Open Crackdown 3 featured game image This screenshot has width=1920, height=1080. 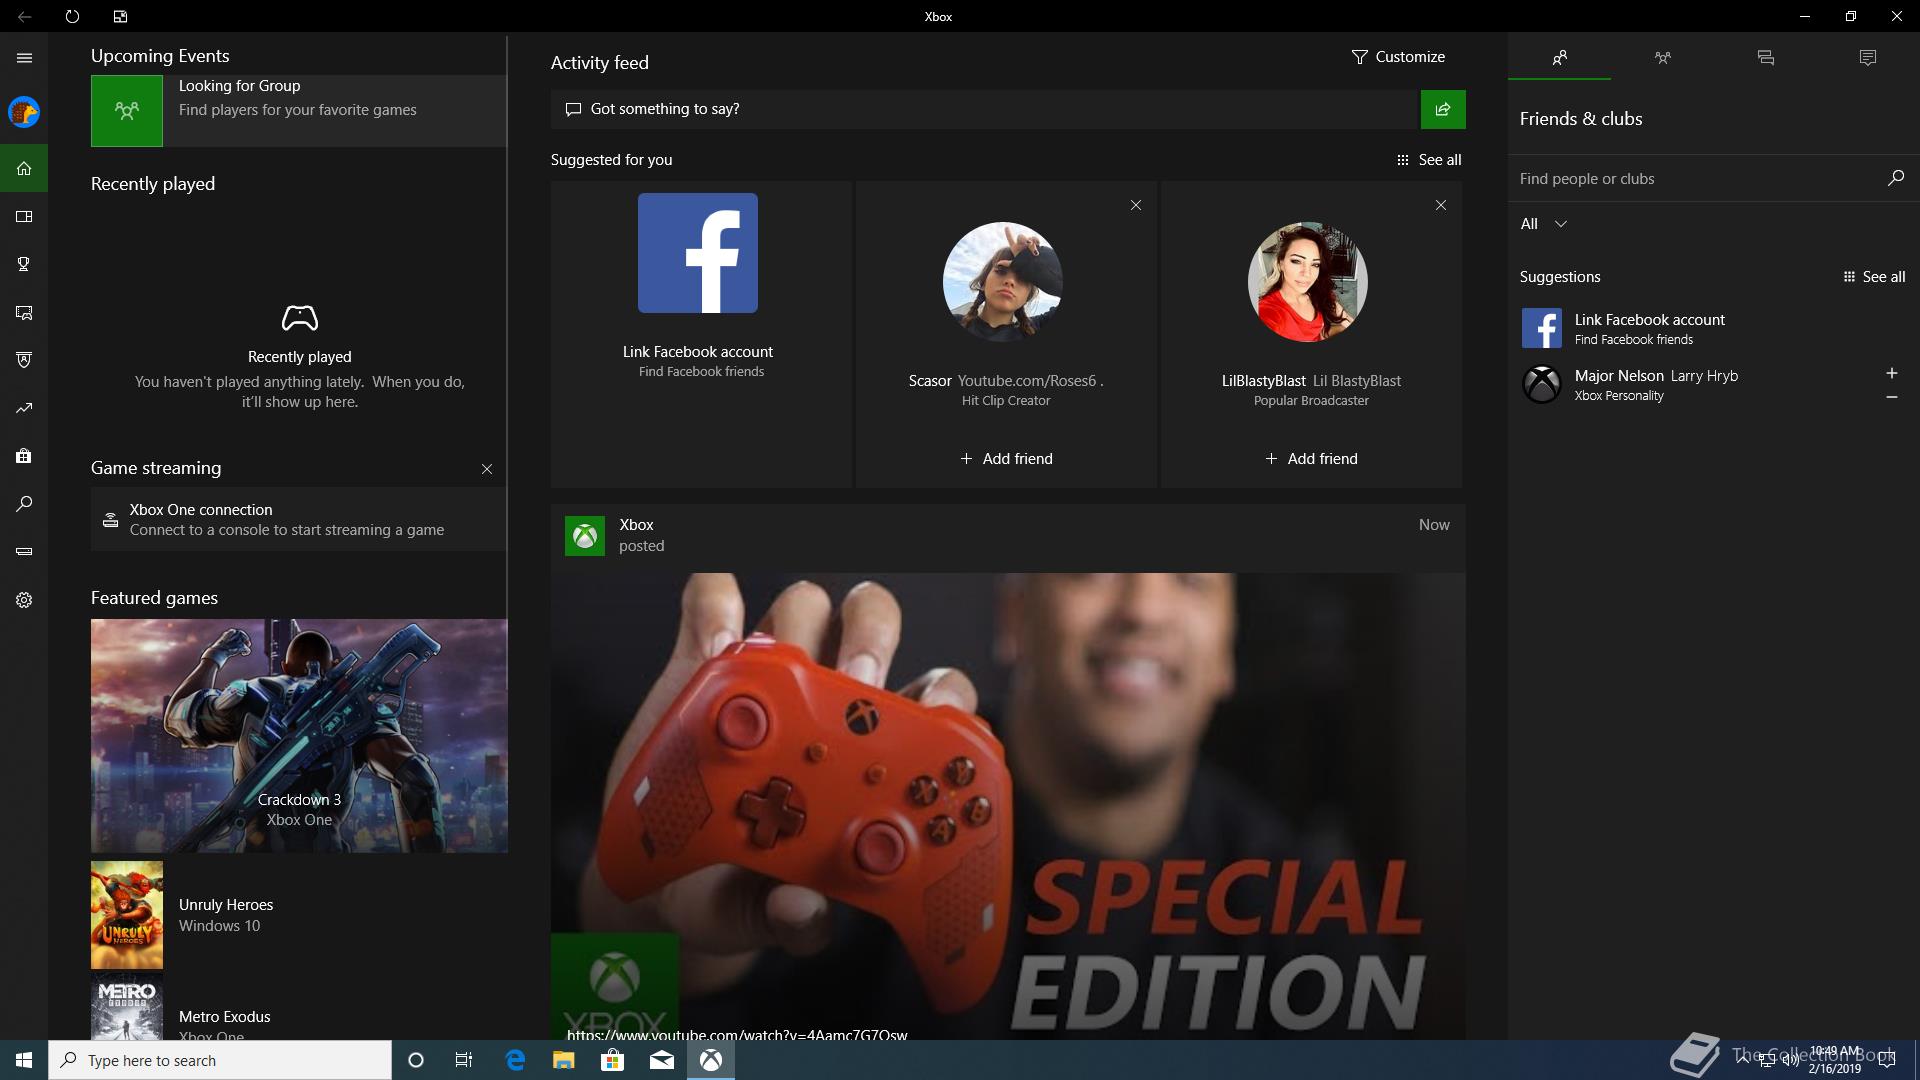click(299, 735)
